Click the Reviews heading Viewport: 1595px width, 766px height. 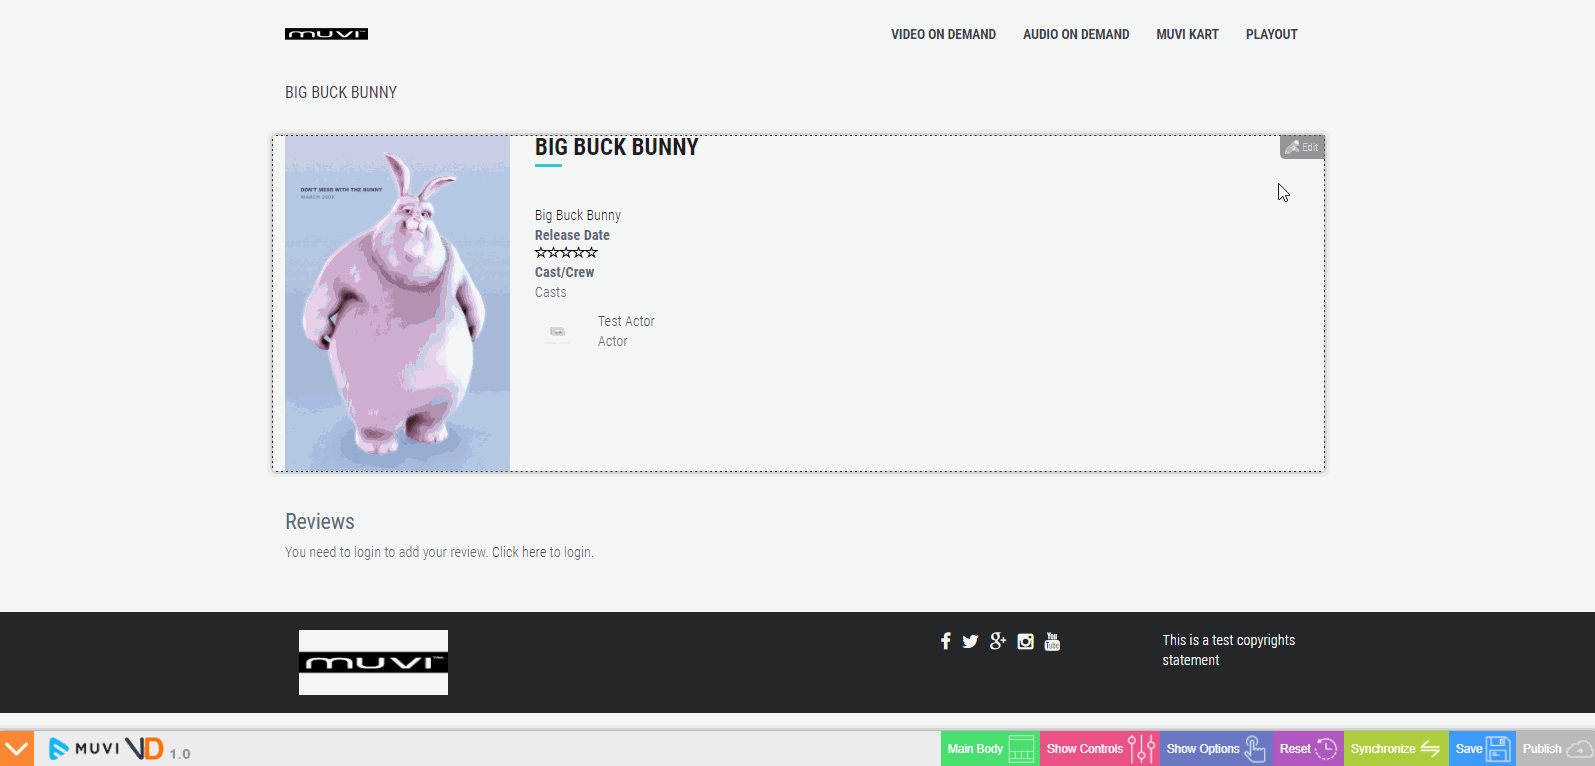coord(320,521)
